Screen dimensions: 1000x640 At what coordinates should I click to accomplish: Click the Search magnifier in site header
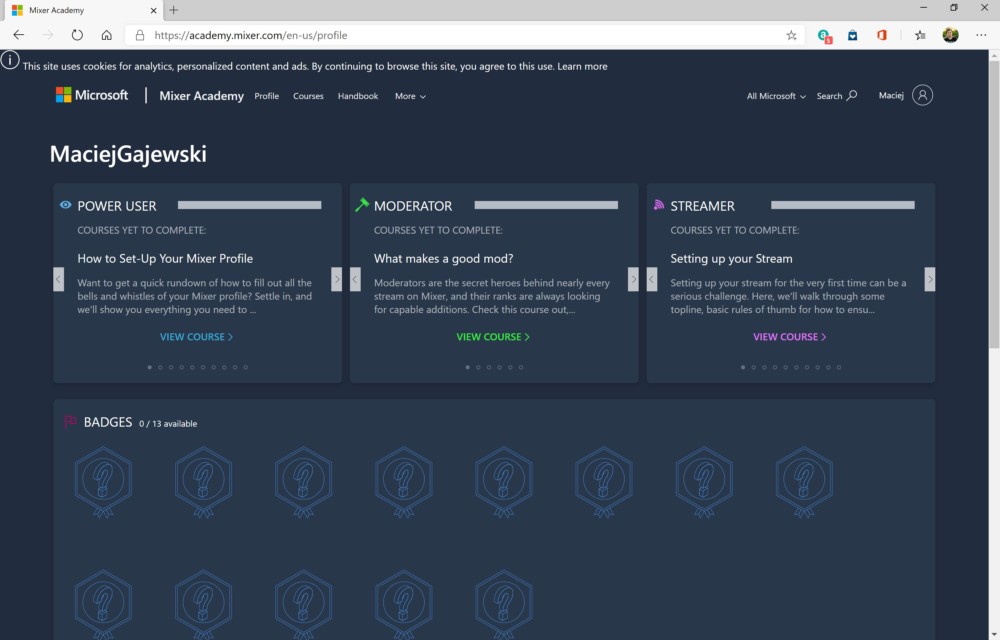pos(852,95)
